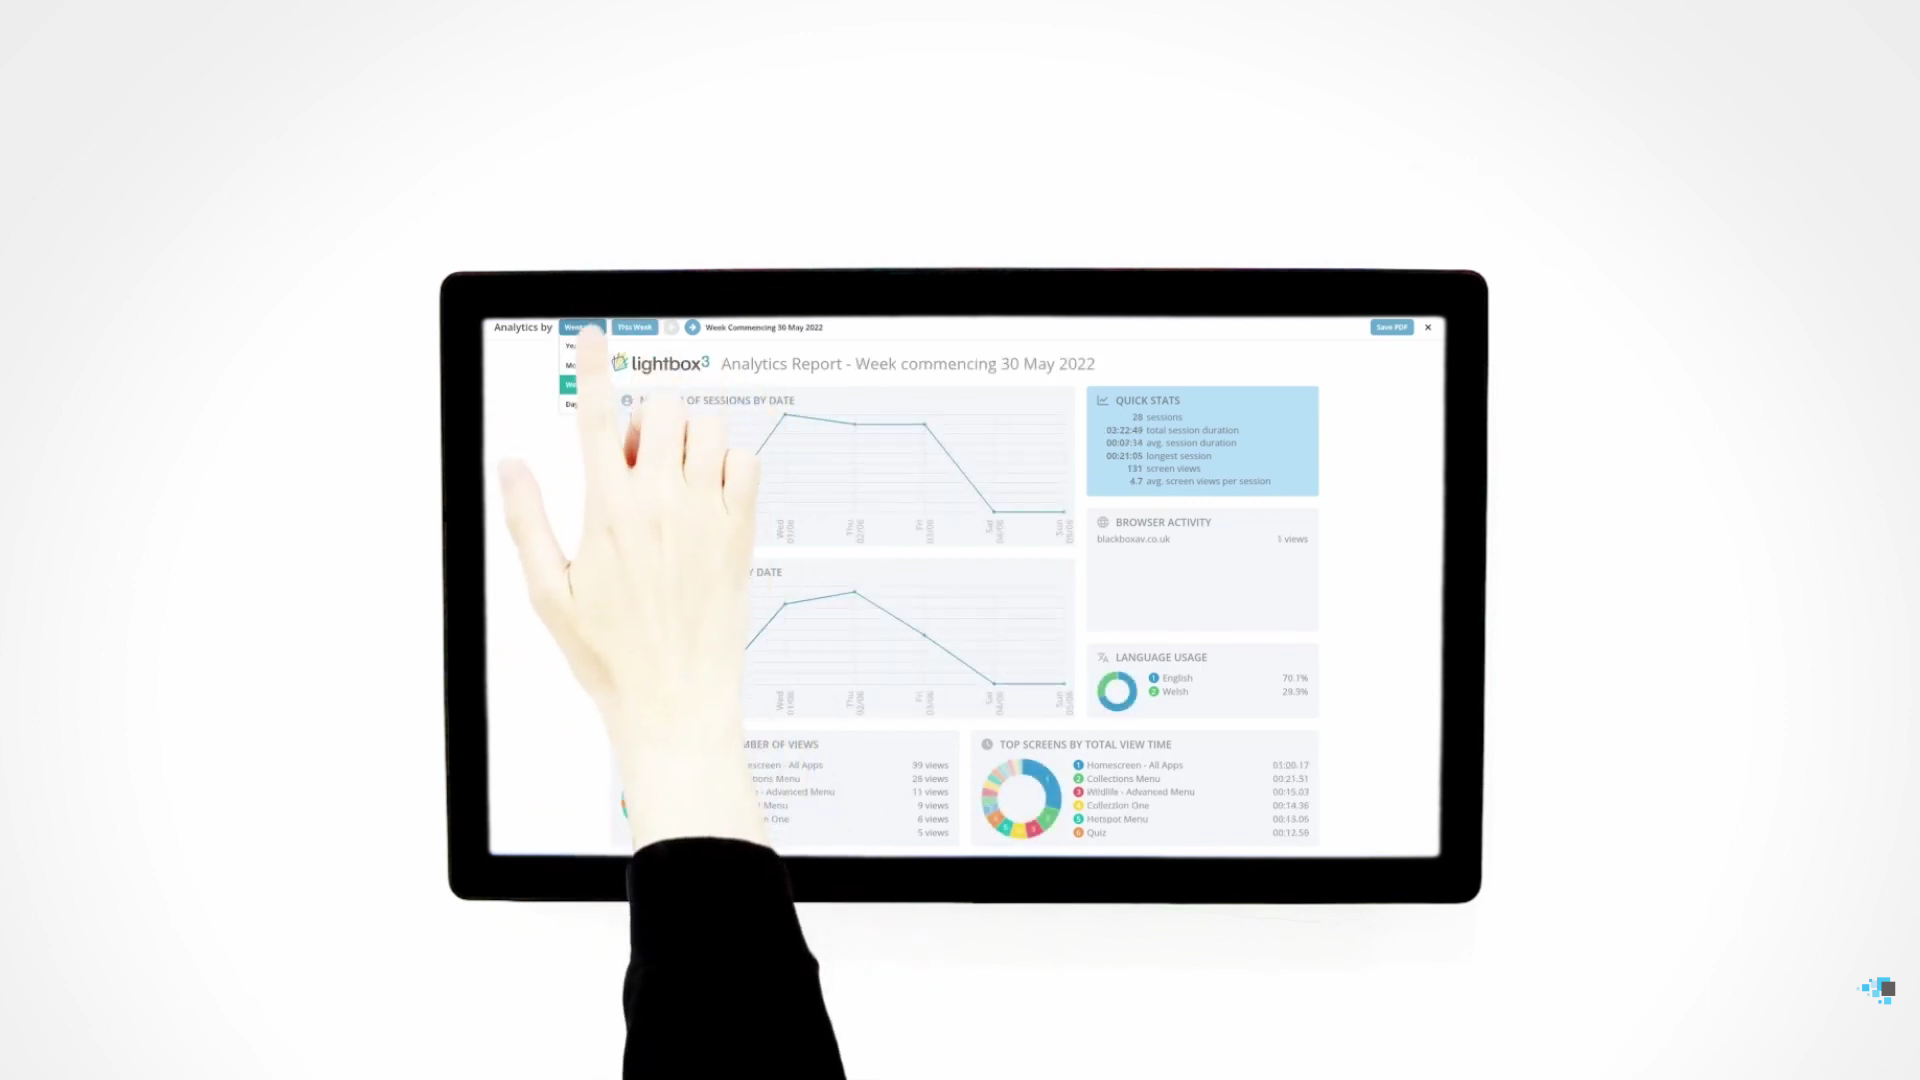The image size is (1920, 1080).
Task: Click the Save PDF button
Action: (1391, 326)
